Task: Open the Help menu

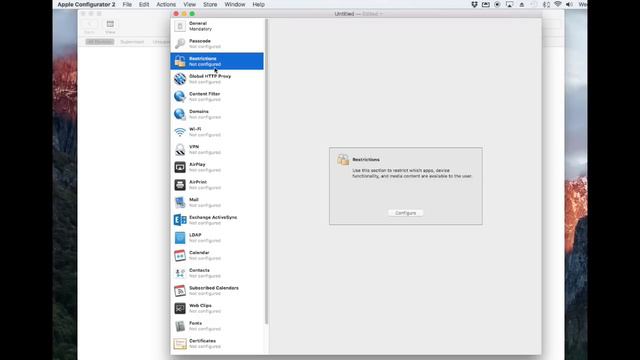Action: [x=258, y=4]
